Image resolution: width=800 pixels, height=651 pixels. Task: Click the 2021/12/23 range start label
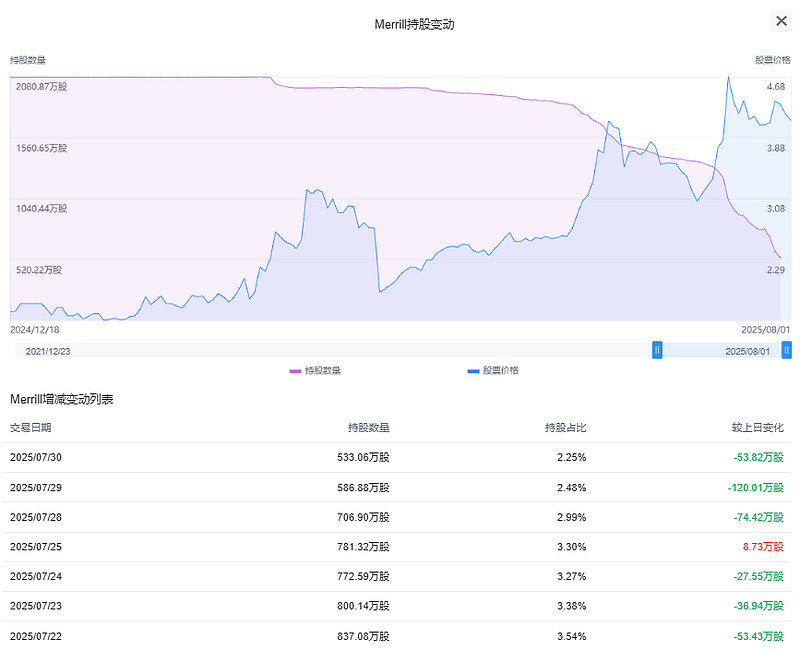[48, 352]
